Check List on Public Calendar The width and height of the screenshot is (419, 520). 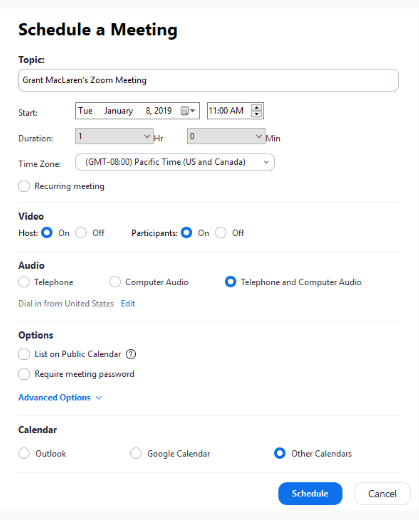point(24,354)
